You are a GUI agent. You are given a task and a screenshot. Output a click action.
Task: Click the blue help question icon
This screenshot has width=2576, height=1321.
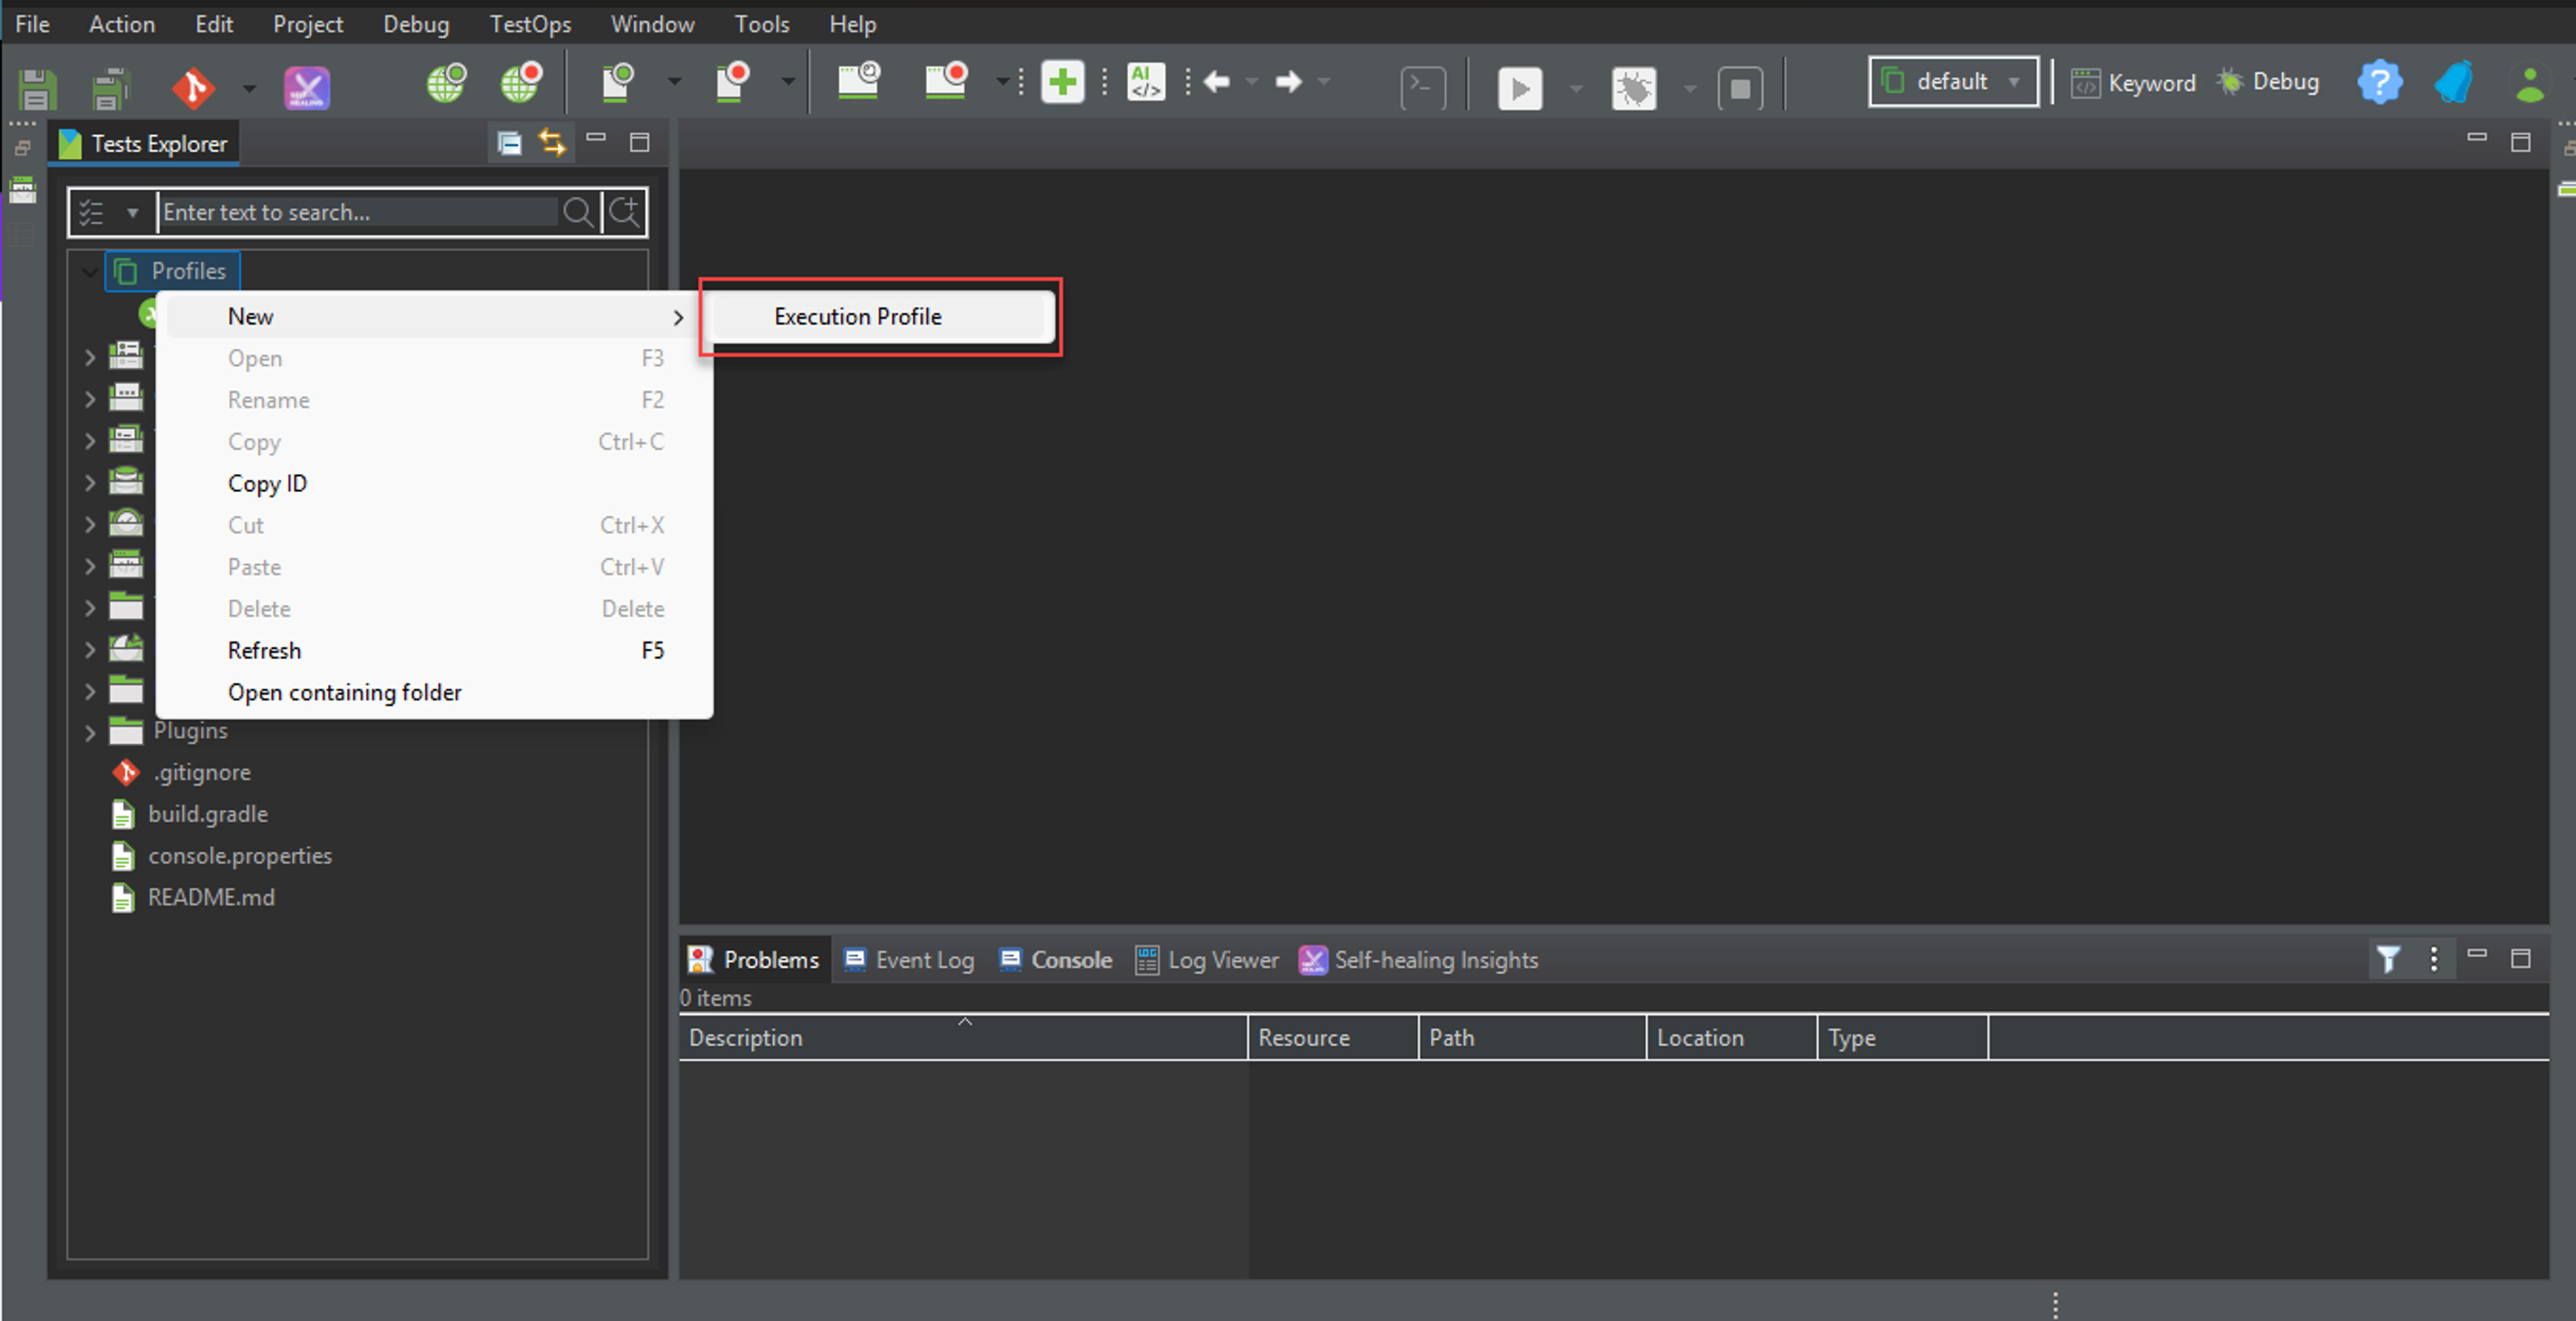(2379, 82)
